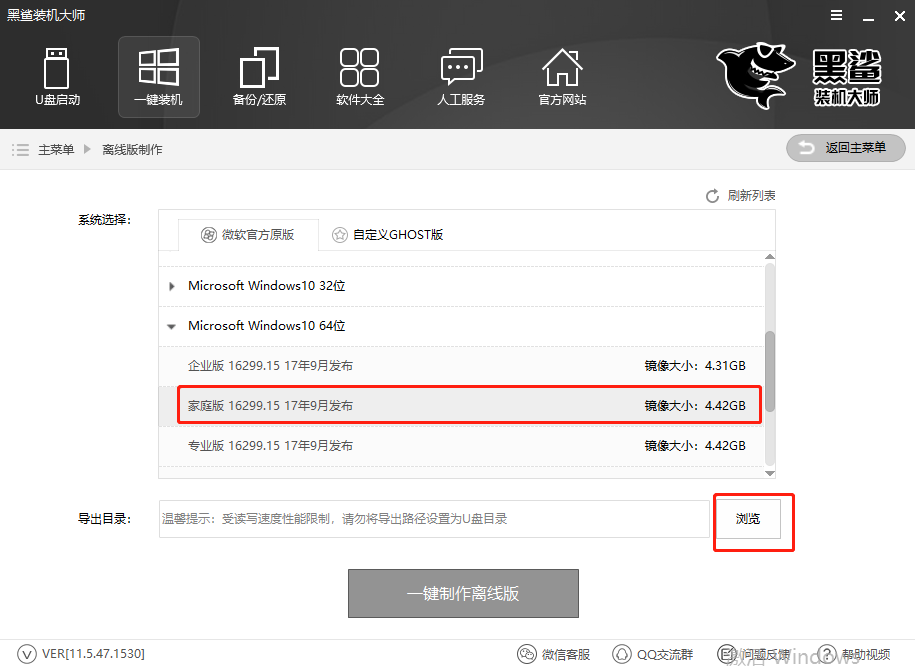Open the 软件大全 panel
Viewport: 915px width, 666px height.
tap(360, 77)
